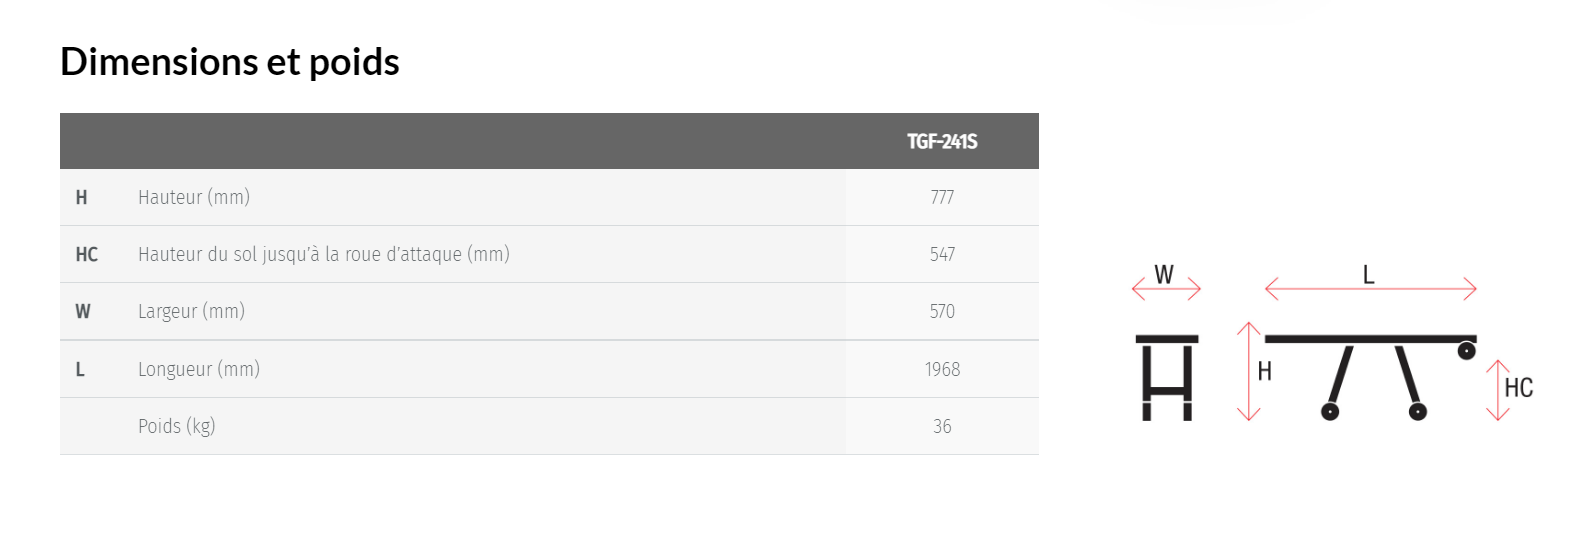Click the 1968 length value
This screenshot has width=1587, height=549.
(942, 369)
